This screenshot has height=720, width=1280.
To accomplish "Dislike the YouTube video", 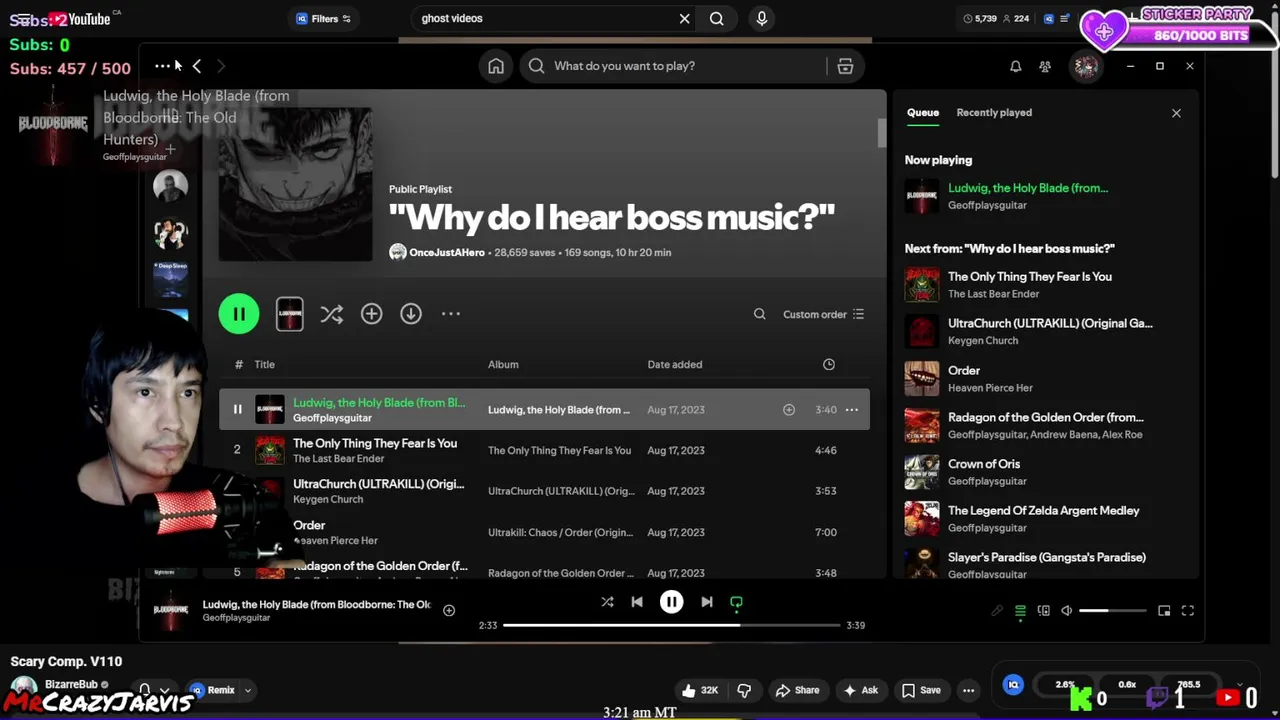I will 744,690.
